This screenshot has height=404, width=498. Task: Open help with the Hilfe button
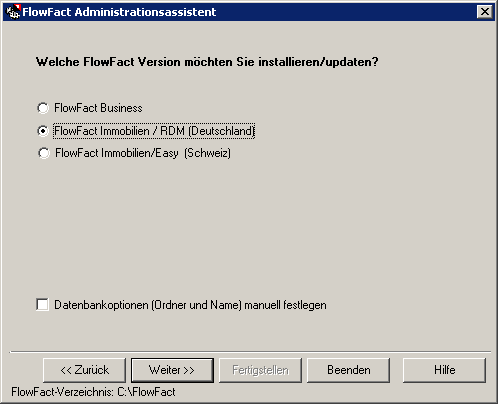[444, 370]
